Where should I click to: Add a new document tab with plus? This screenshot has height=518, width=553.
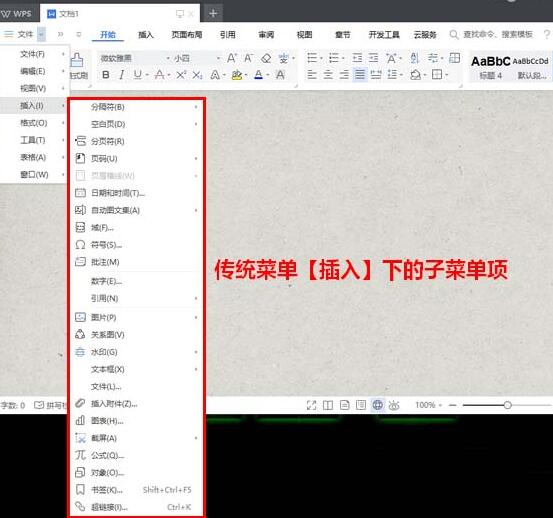pos(213,13)
